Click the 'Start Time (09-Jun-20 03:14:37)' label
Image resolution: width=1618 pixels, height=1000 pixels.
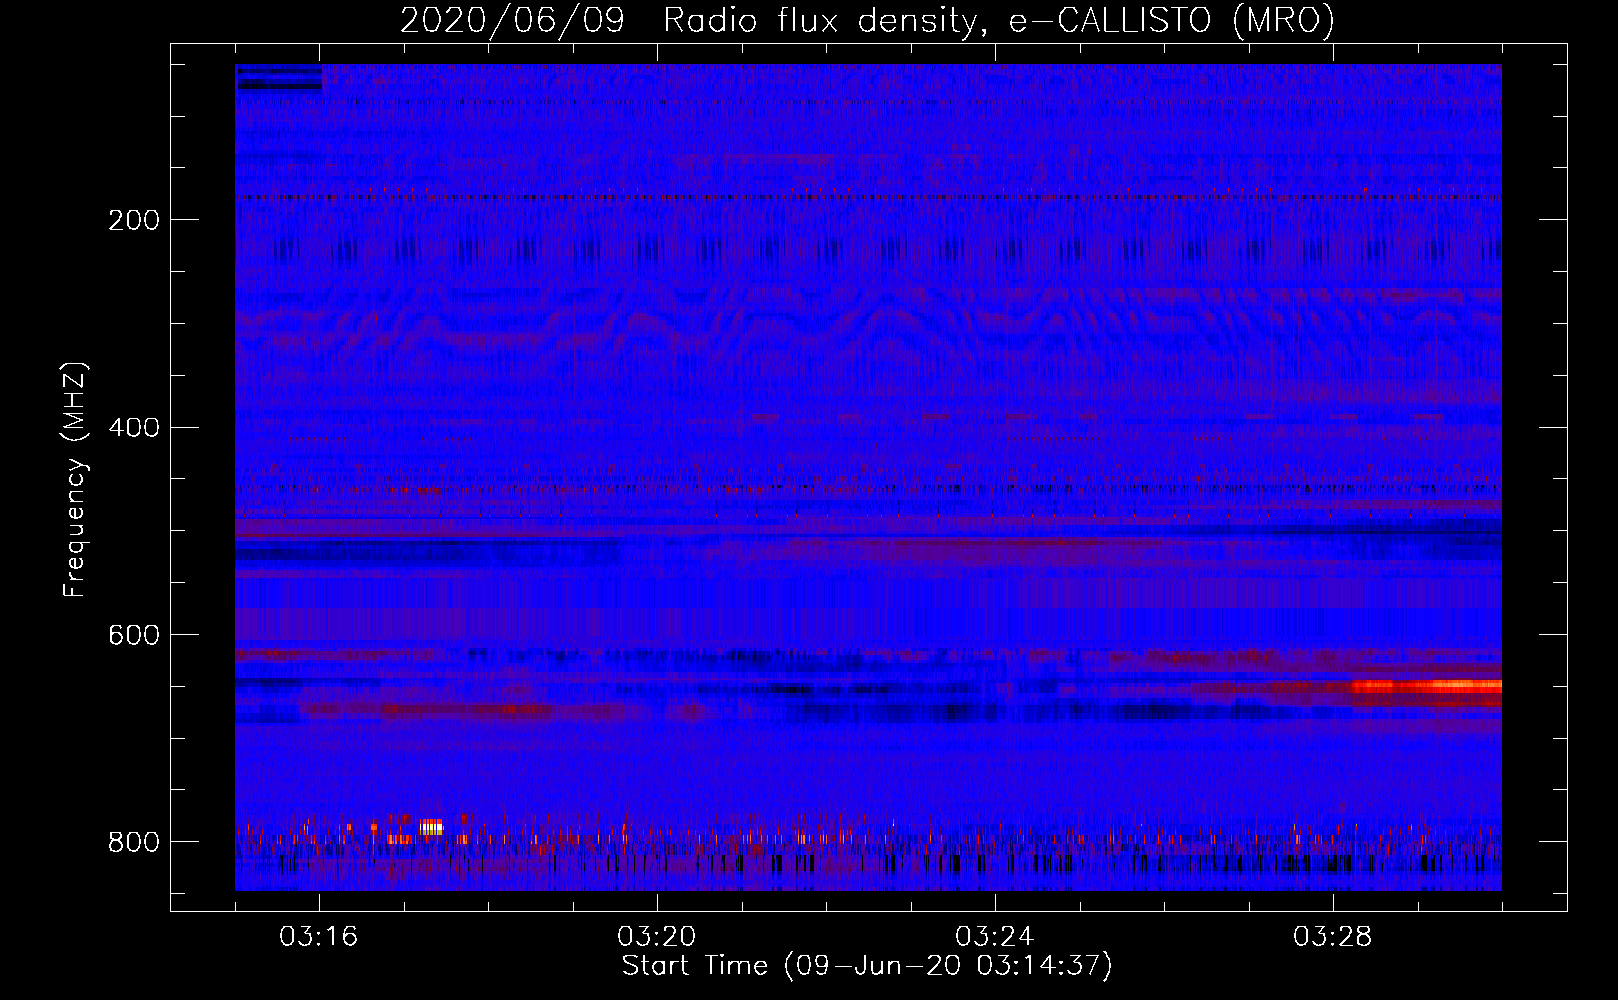pyautogui.click(x=867, y=966)
